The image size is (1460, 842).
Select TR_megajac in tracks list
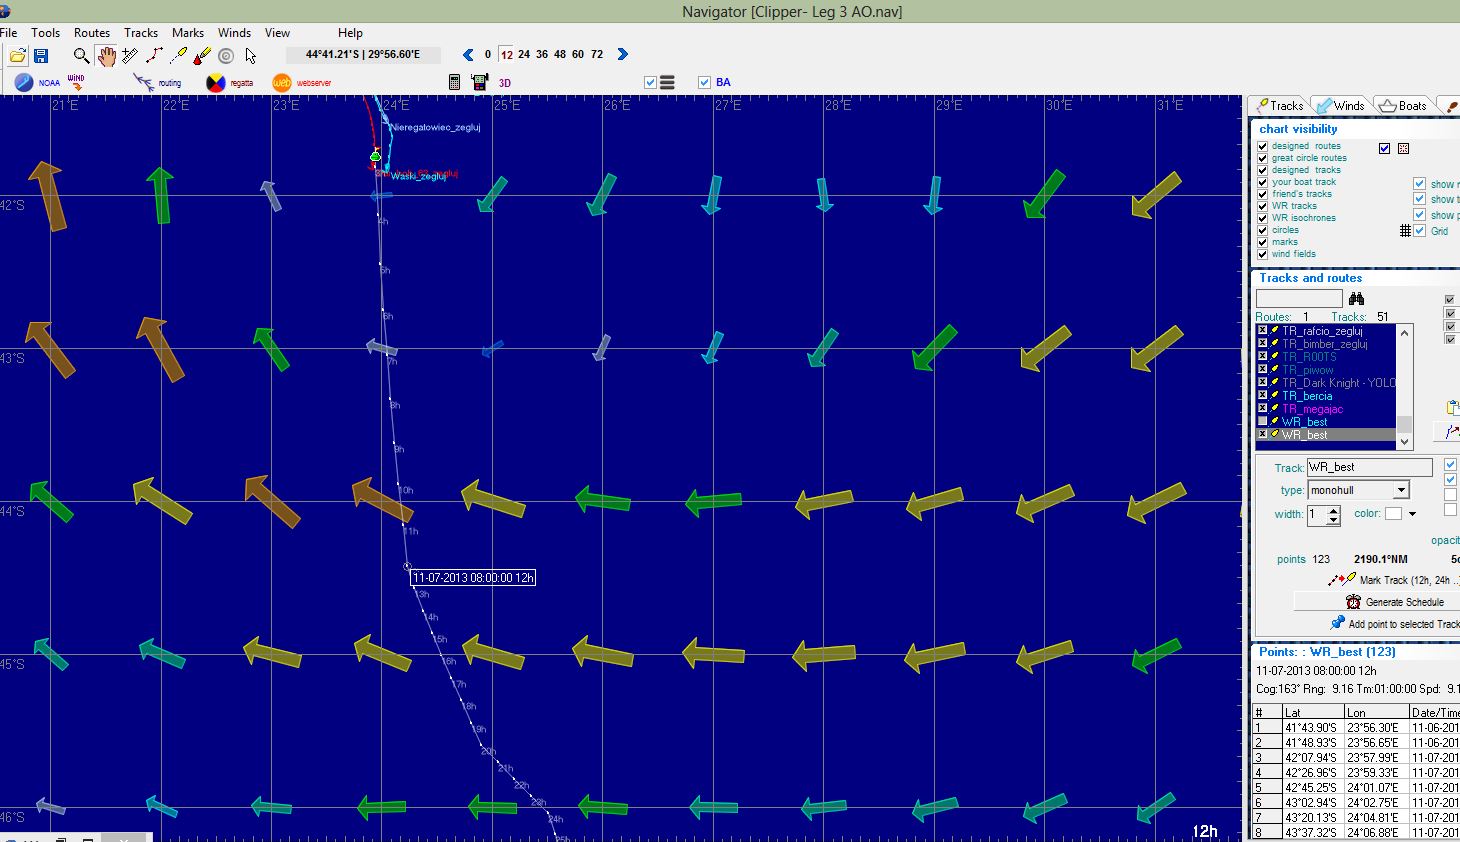(1326, 409)
